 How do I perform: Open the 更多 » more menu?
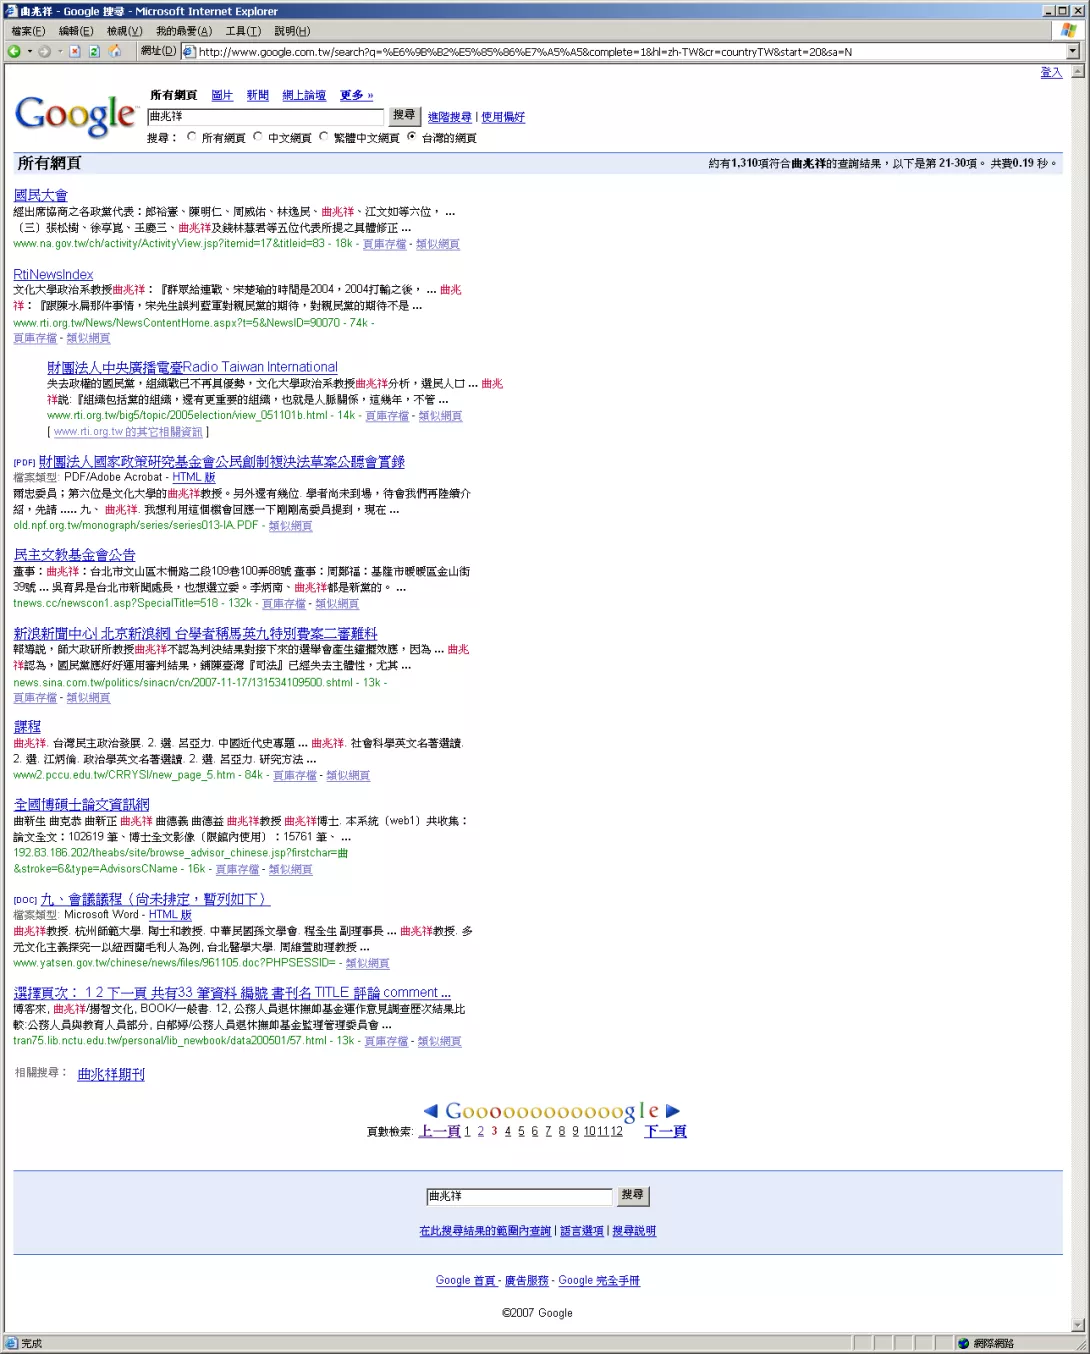(x=356, y=95)
